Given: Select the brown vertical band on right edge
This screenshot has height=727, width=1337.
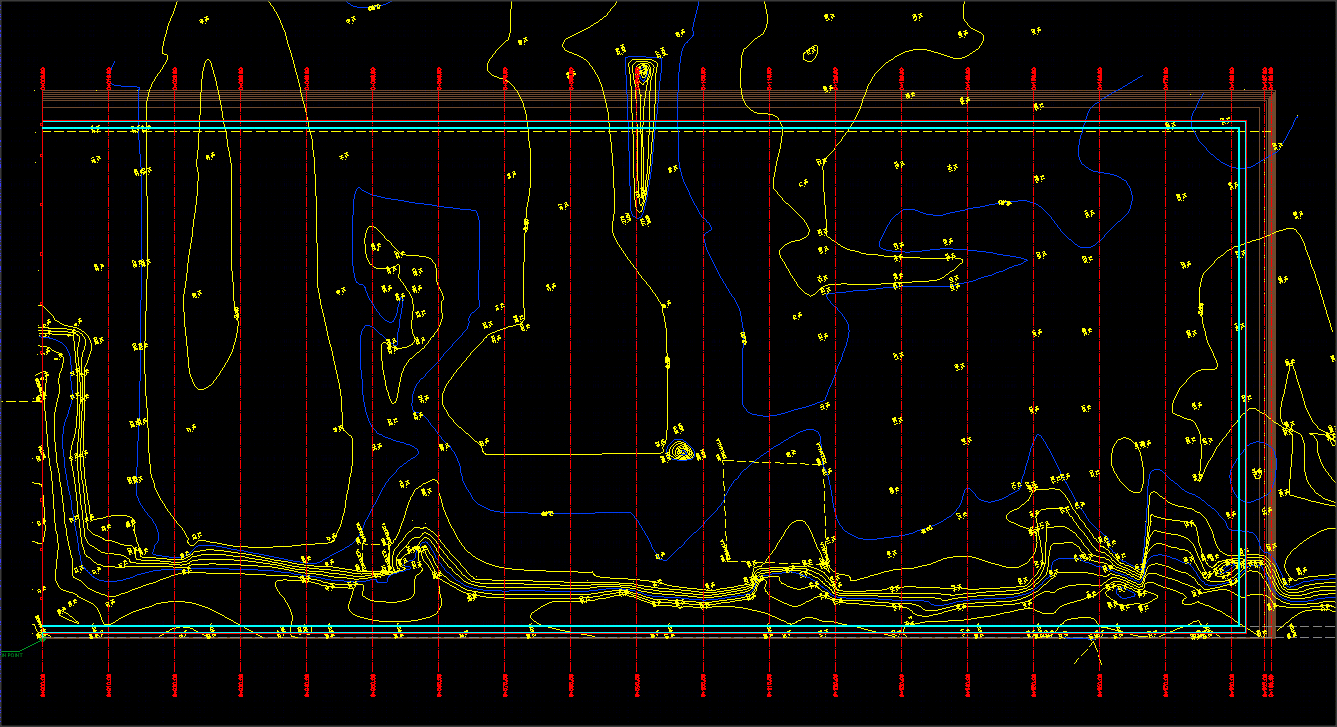Looking at the screenshot, I should [1271, 365].
